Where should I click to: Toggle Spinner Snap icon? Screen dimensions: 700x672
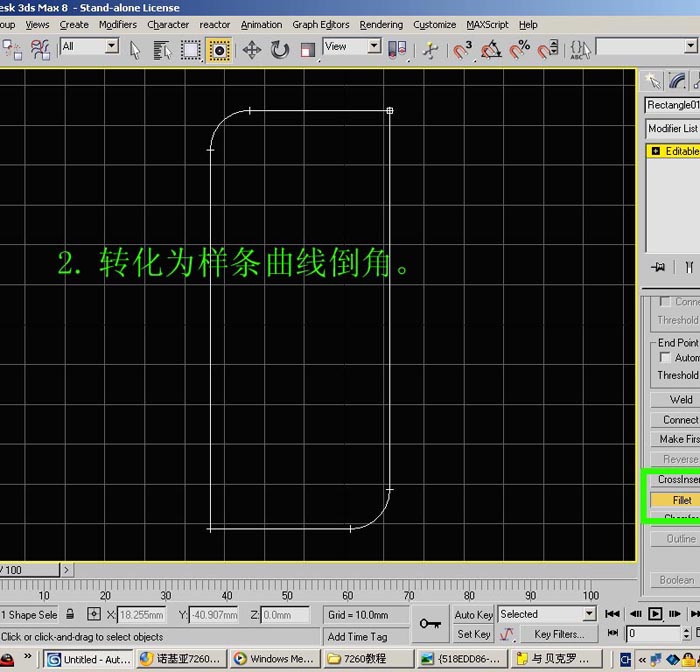[547, 50]
